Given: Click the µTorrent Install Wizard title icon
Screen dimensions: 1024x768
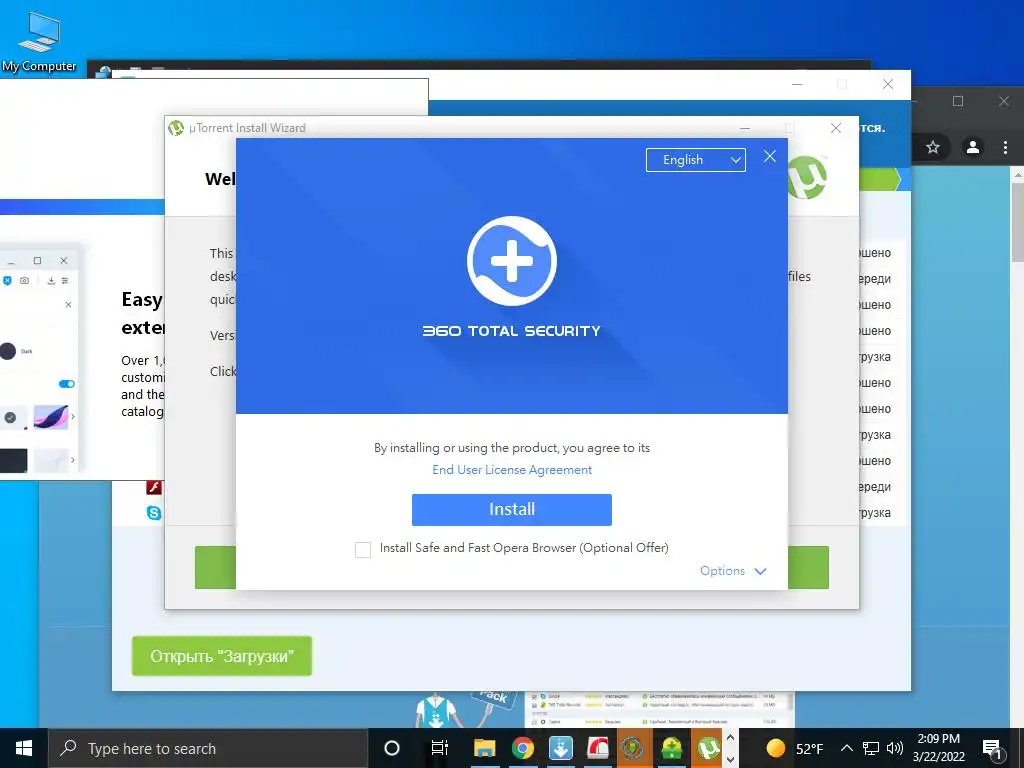Looking at the screenshot, I should click(176, 128).
